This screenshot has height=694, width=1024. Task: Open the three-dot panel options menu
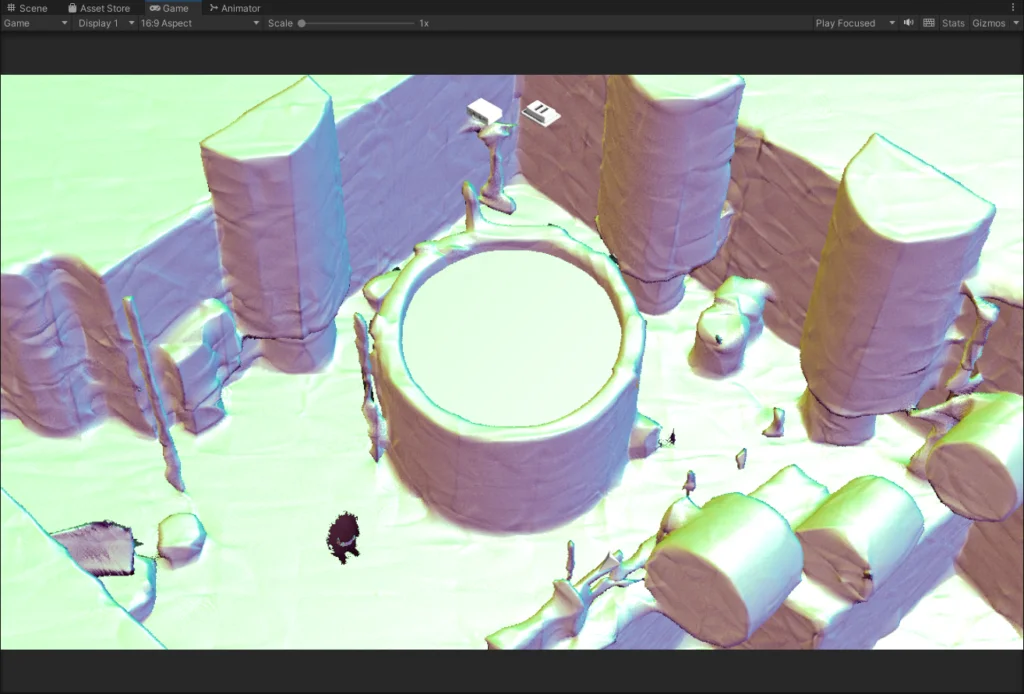[x=1013, y=7]
